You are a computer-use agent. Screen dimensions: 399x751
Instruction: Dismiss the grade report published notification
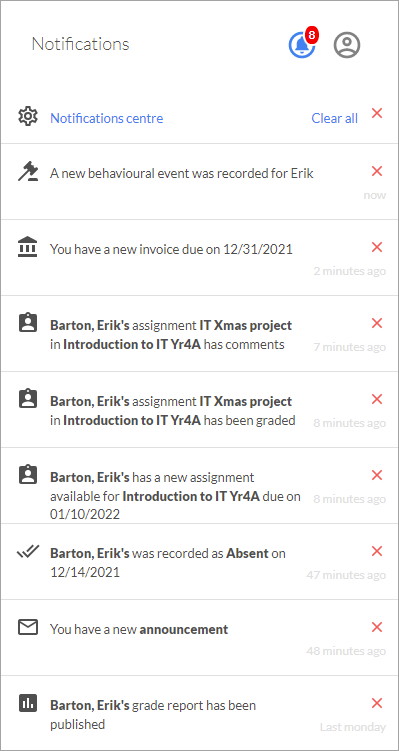[377, 703]
